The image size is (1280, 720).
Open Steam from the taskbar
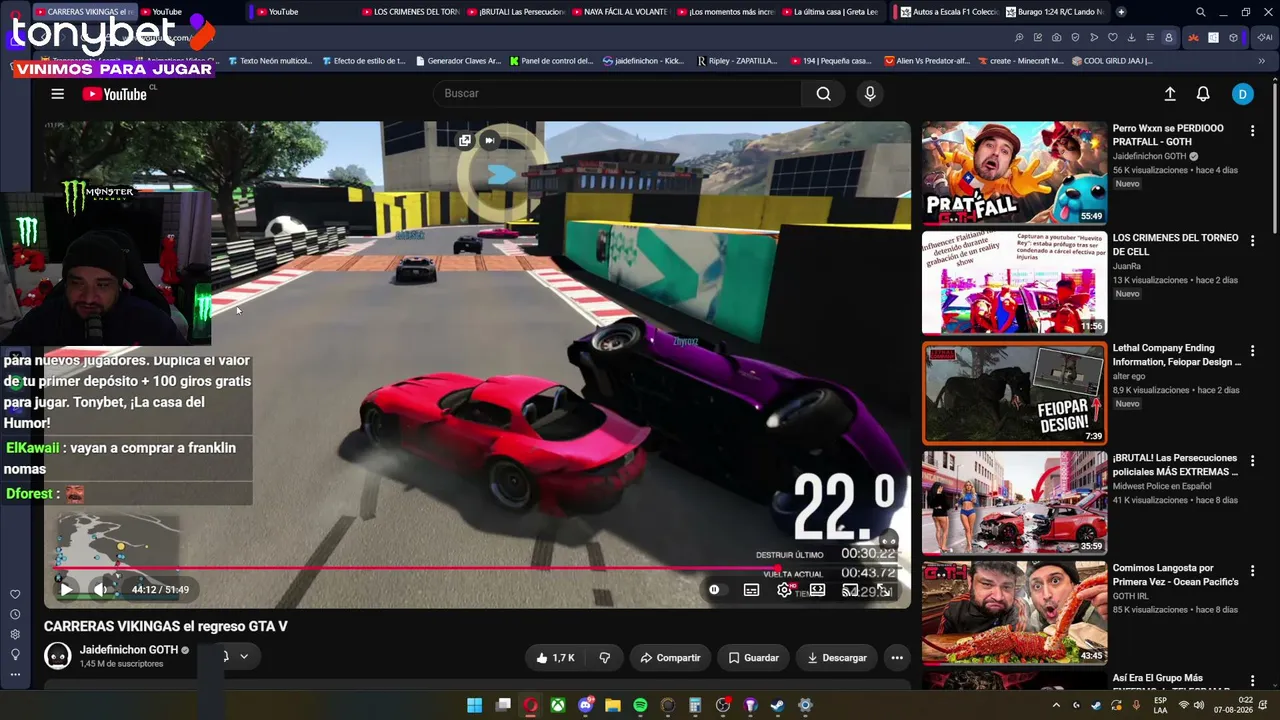(x=777, y=705)
